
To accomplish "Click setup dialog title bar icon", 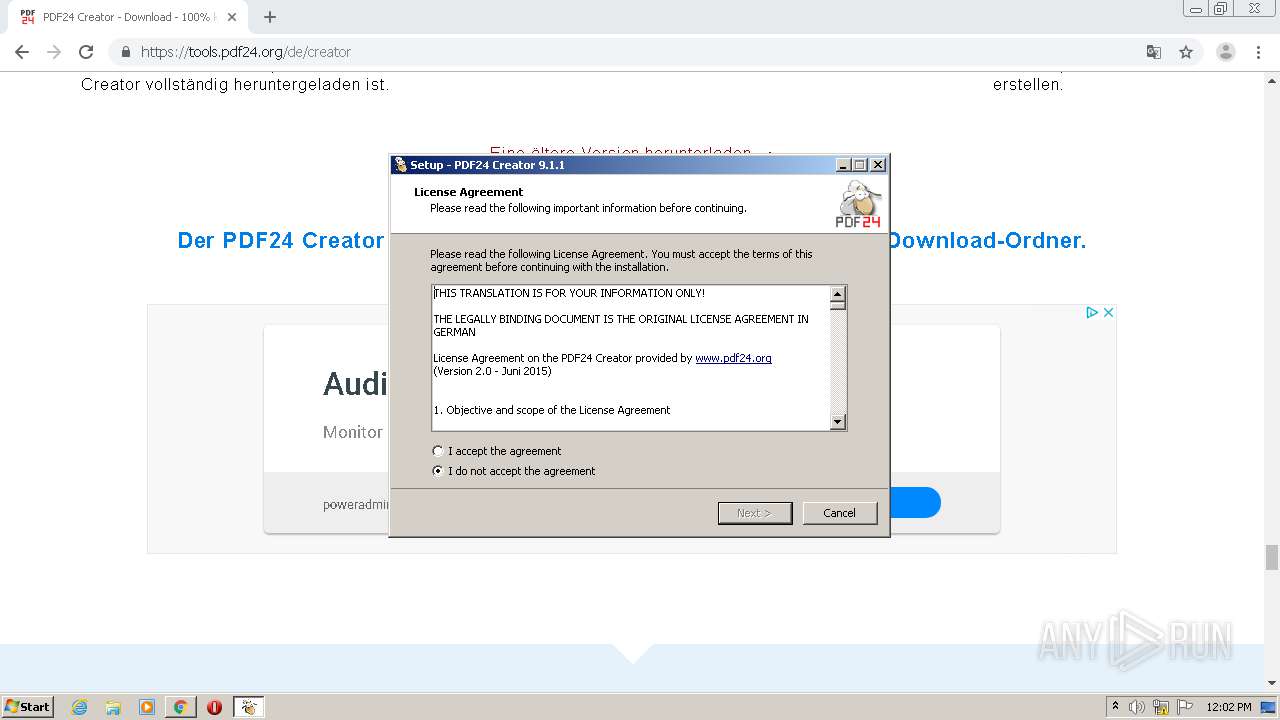I will (400, 165).
